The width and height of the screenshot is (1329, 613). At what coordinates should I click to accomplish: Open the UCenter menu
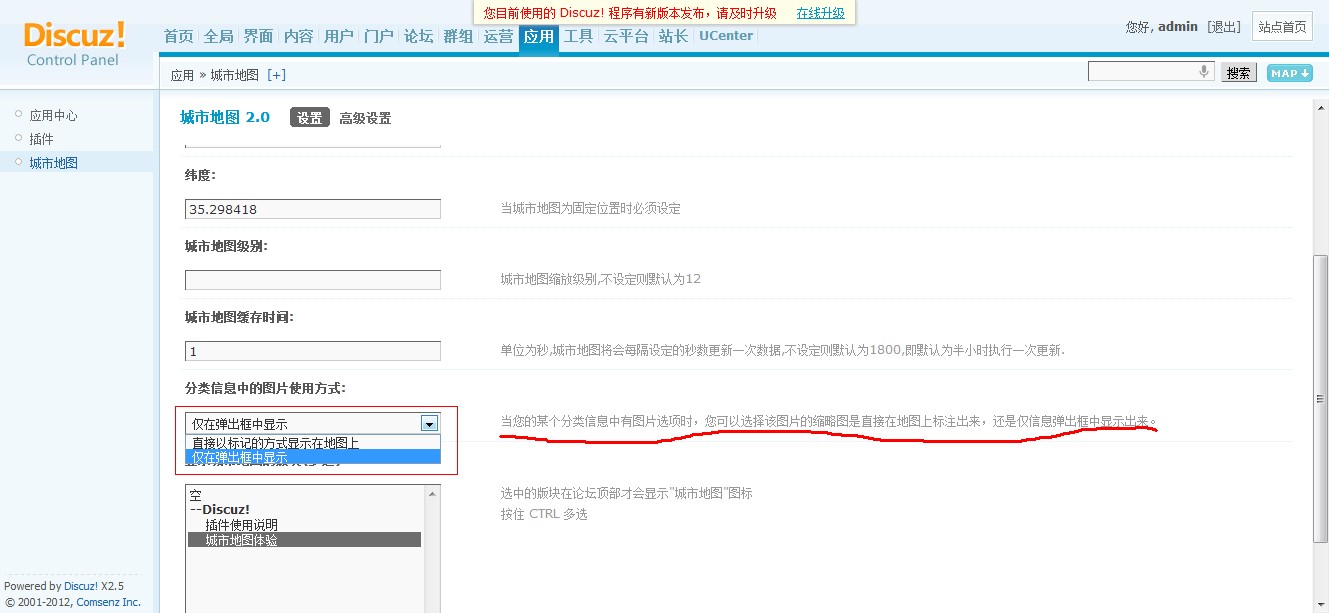coord(726,36)
